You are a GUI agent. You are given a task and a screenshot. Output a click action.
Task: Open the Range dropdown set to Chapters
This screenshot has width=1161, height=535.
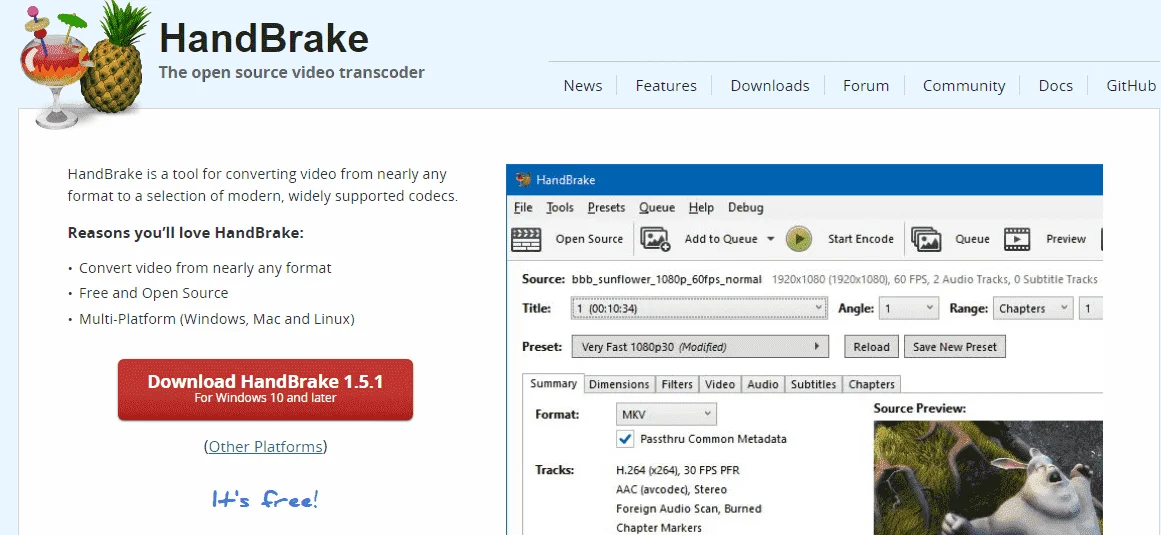1033,309
